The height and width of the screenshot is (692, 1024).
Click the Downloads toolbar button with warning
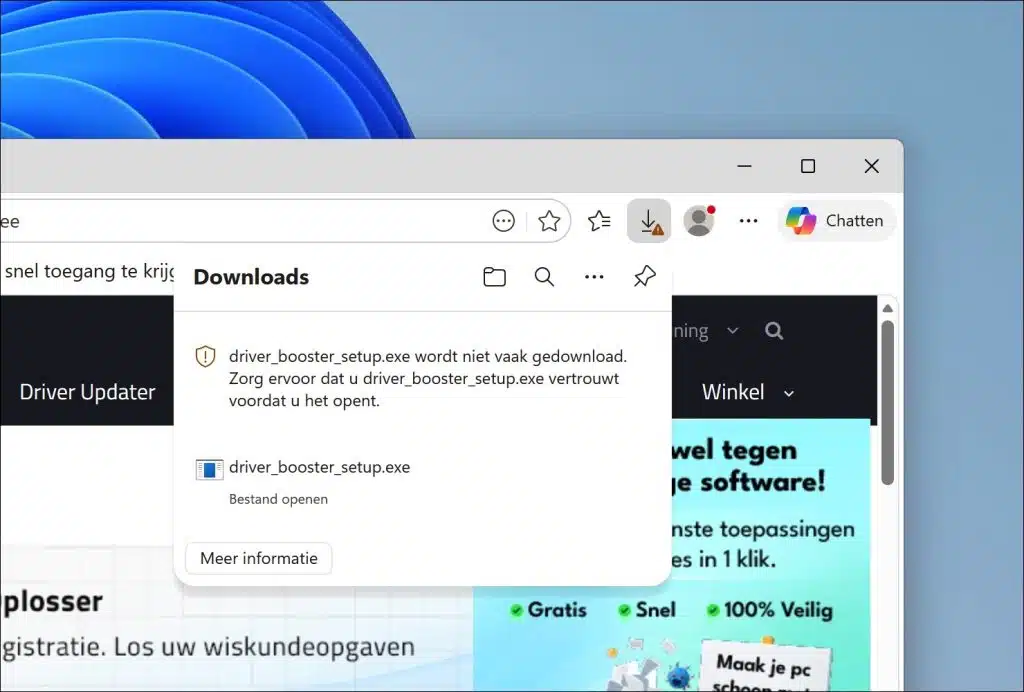click(x=649, y=221)
